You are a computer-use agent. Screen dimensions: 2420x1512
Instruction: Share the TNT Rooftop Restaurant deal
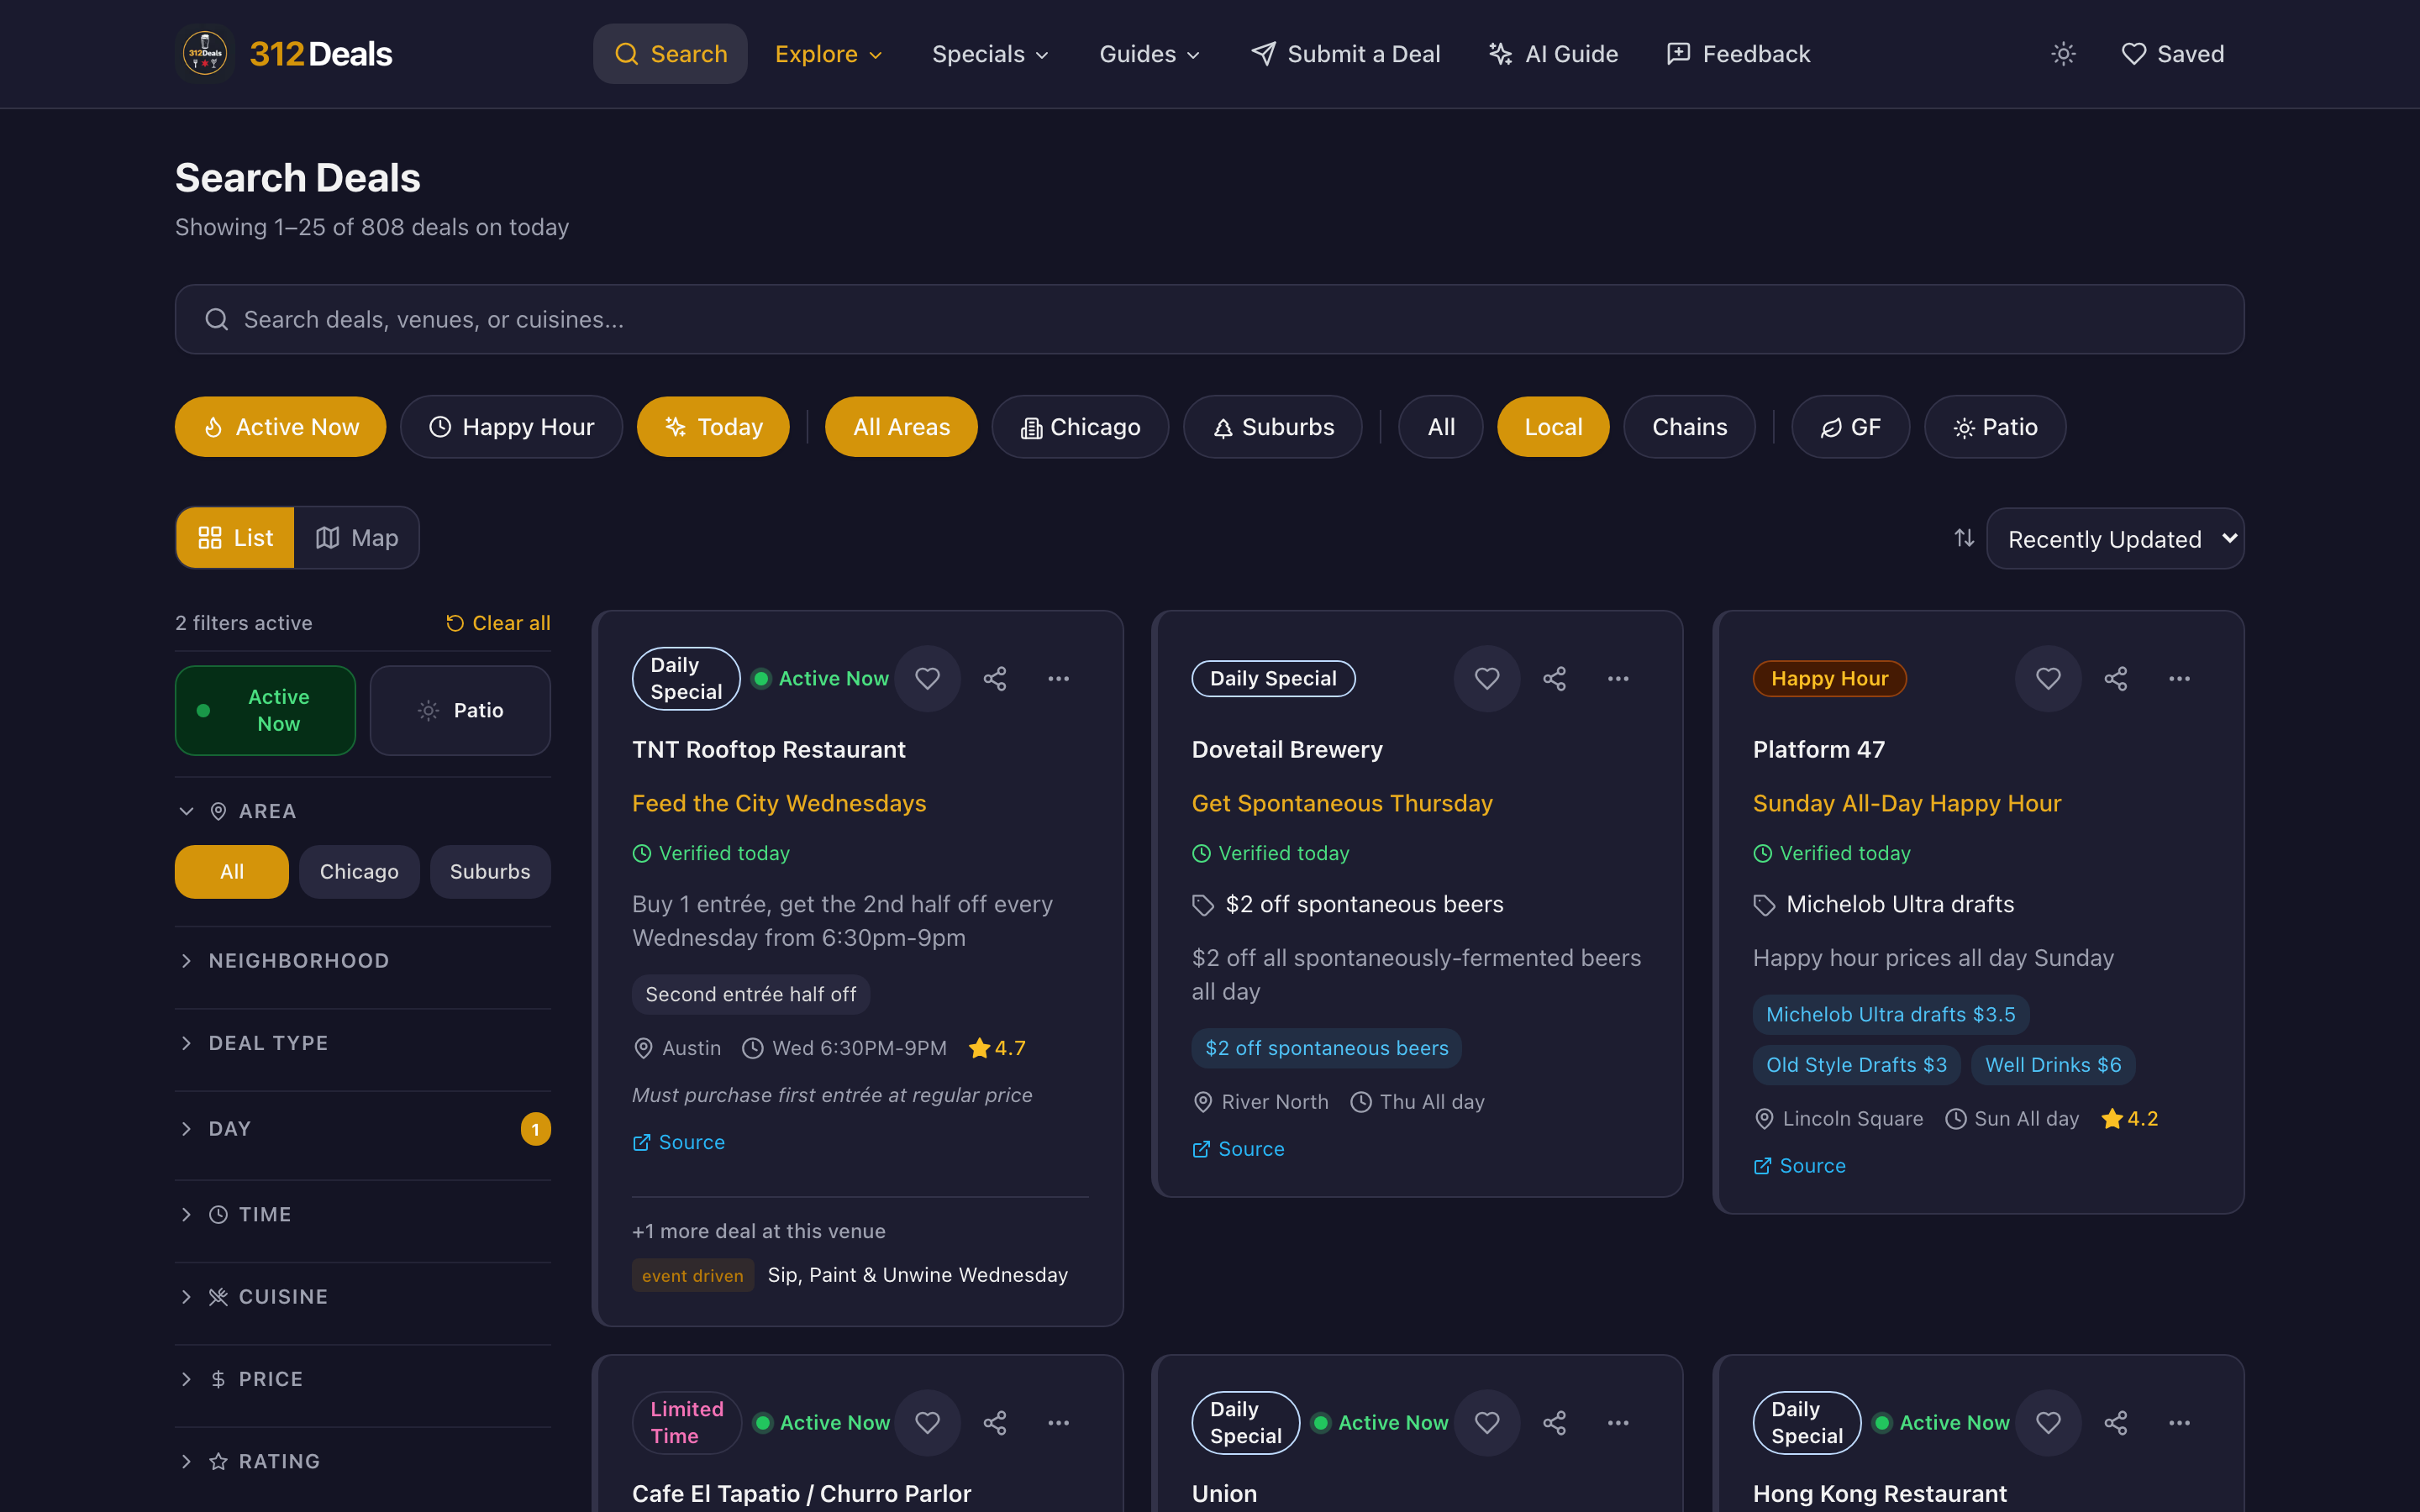(995, 679)
